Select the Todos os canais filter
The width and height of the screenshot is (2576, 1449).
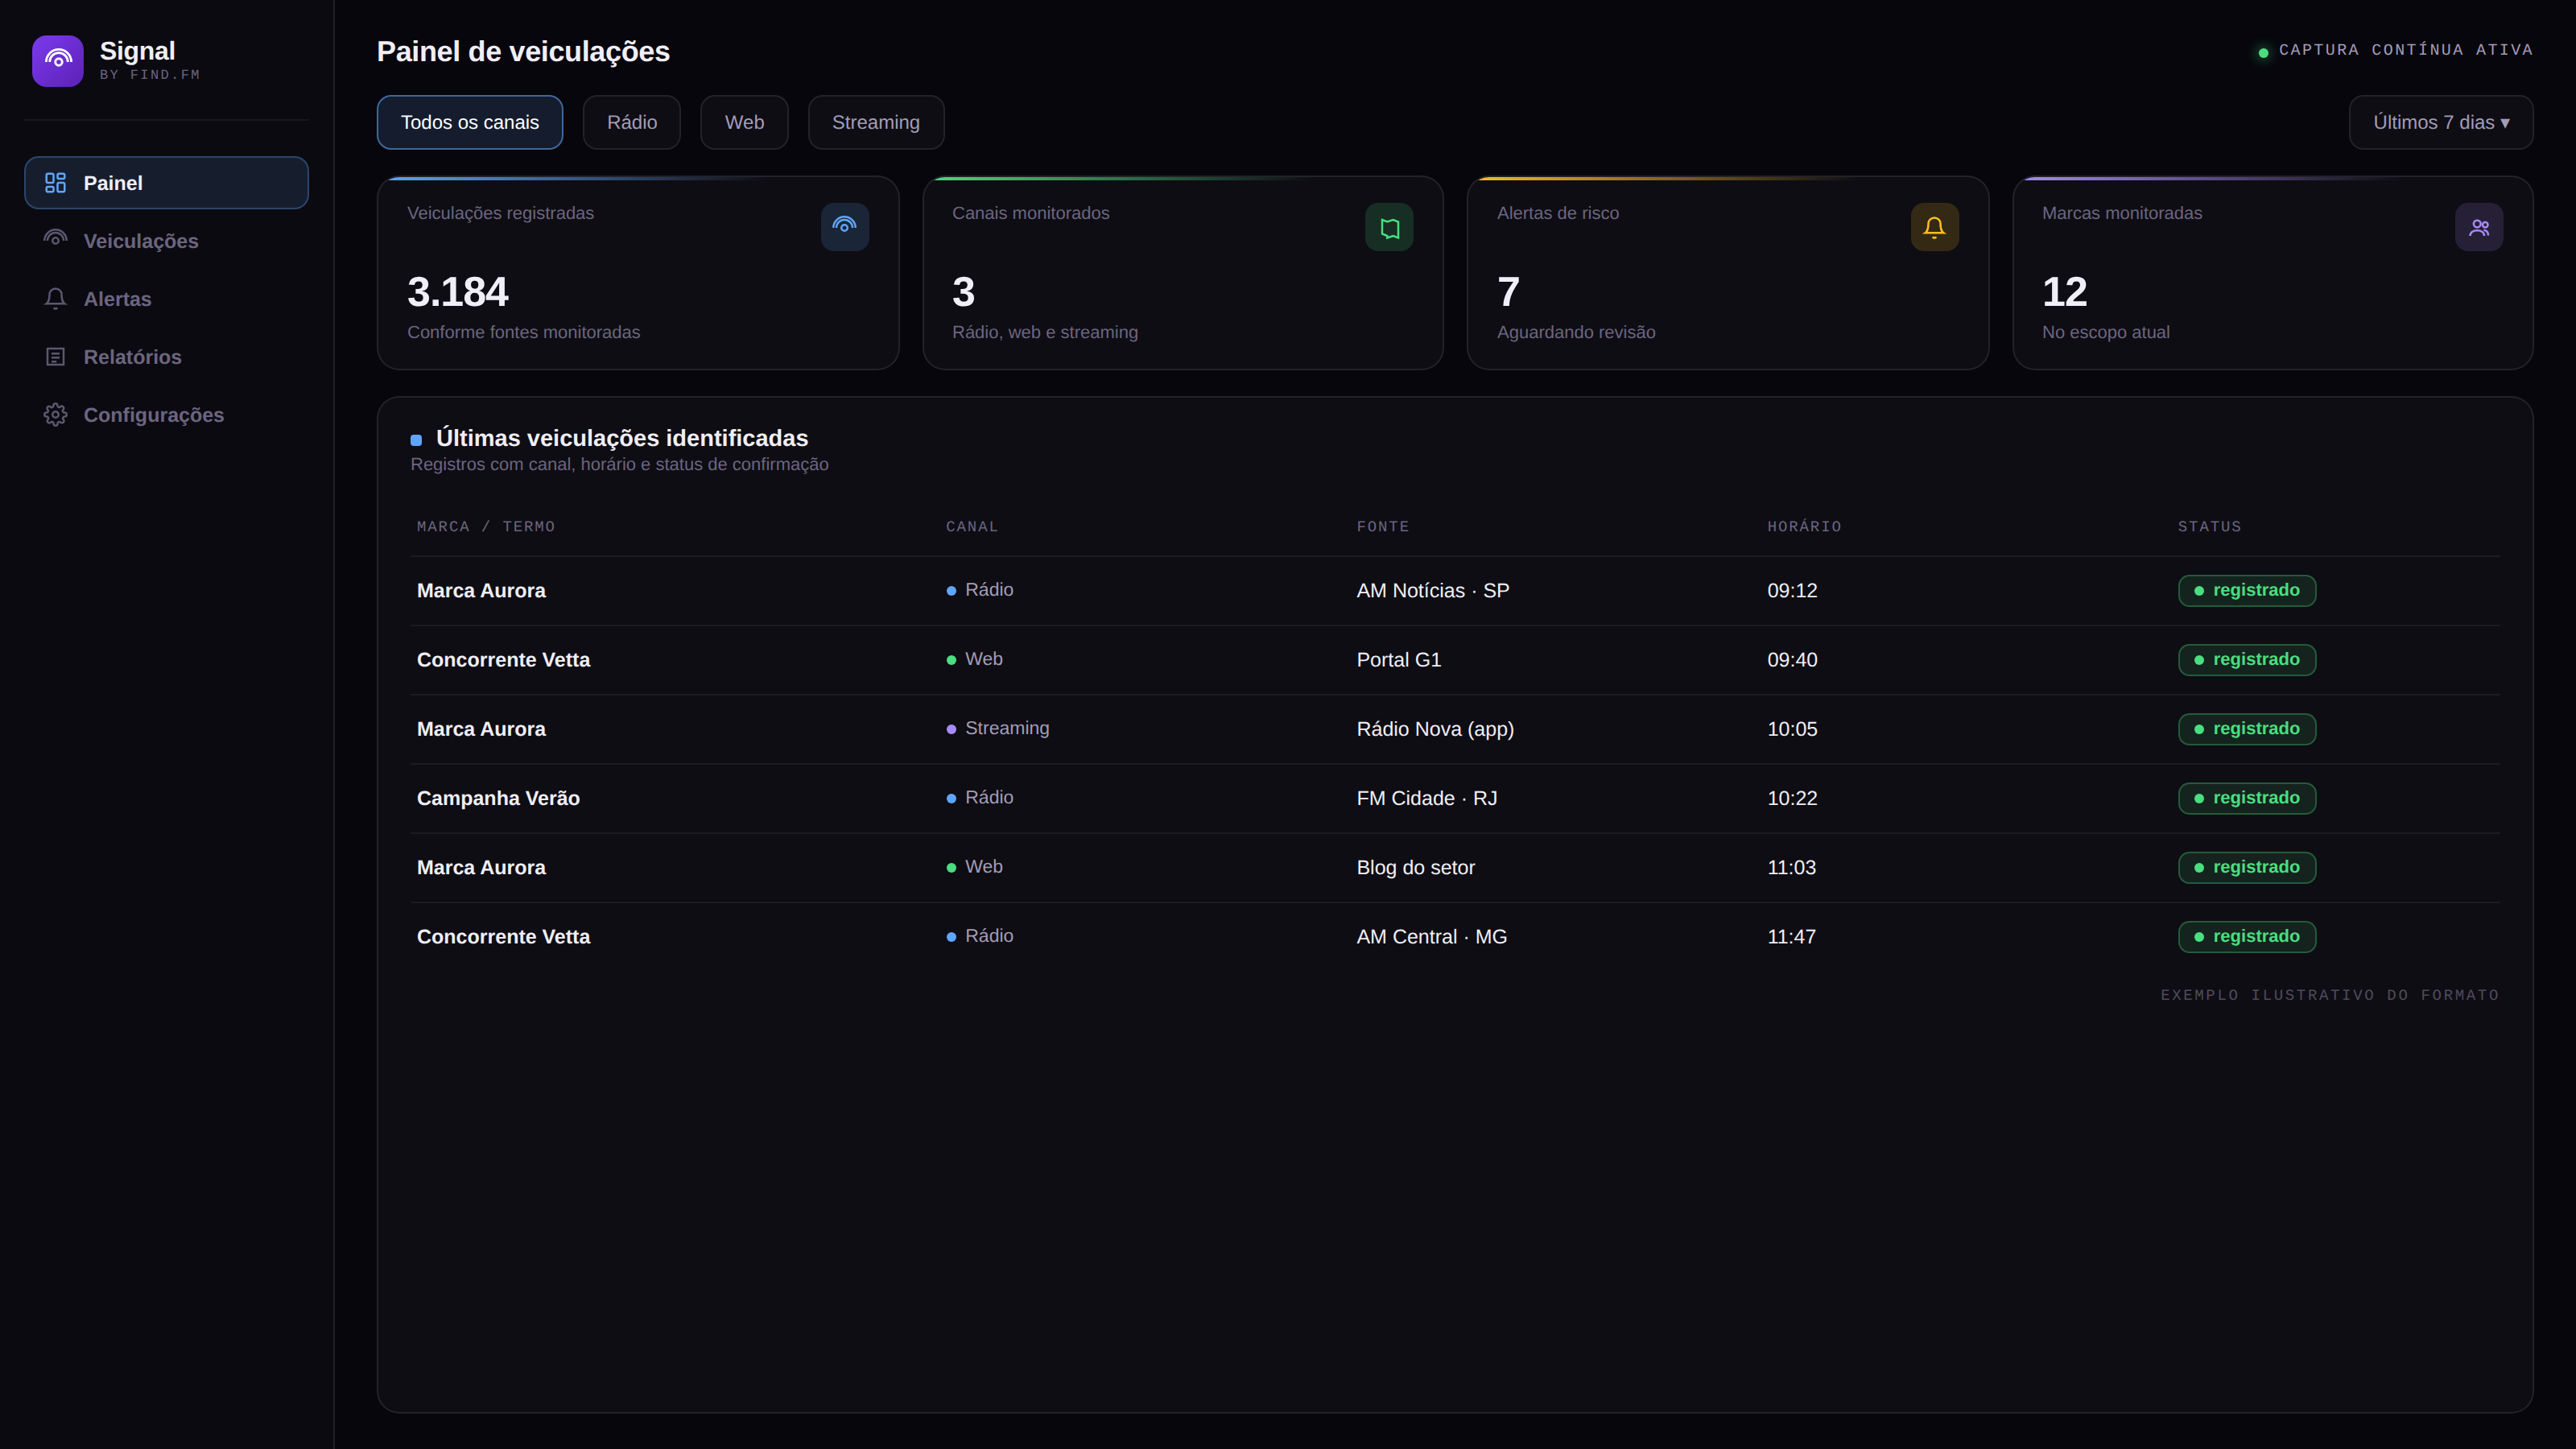[x=469, y=122]
